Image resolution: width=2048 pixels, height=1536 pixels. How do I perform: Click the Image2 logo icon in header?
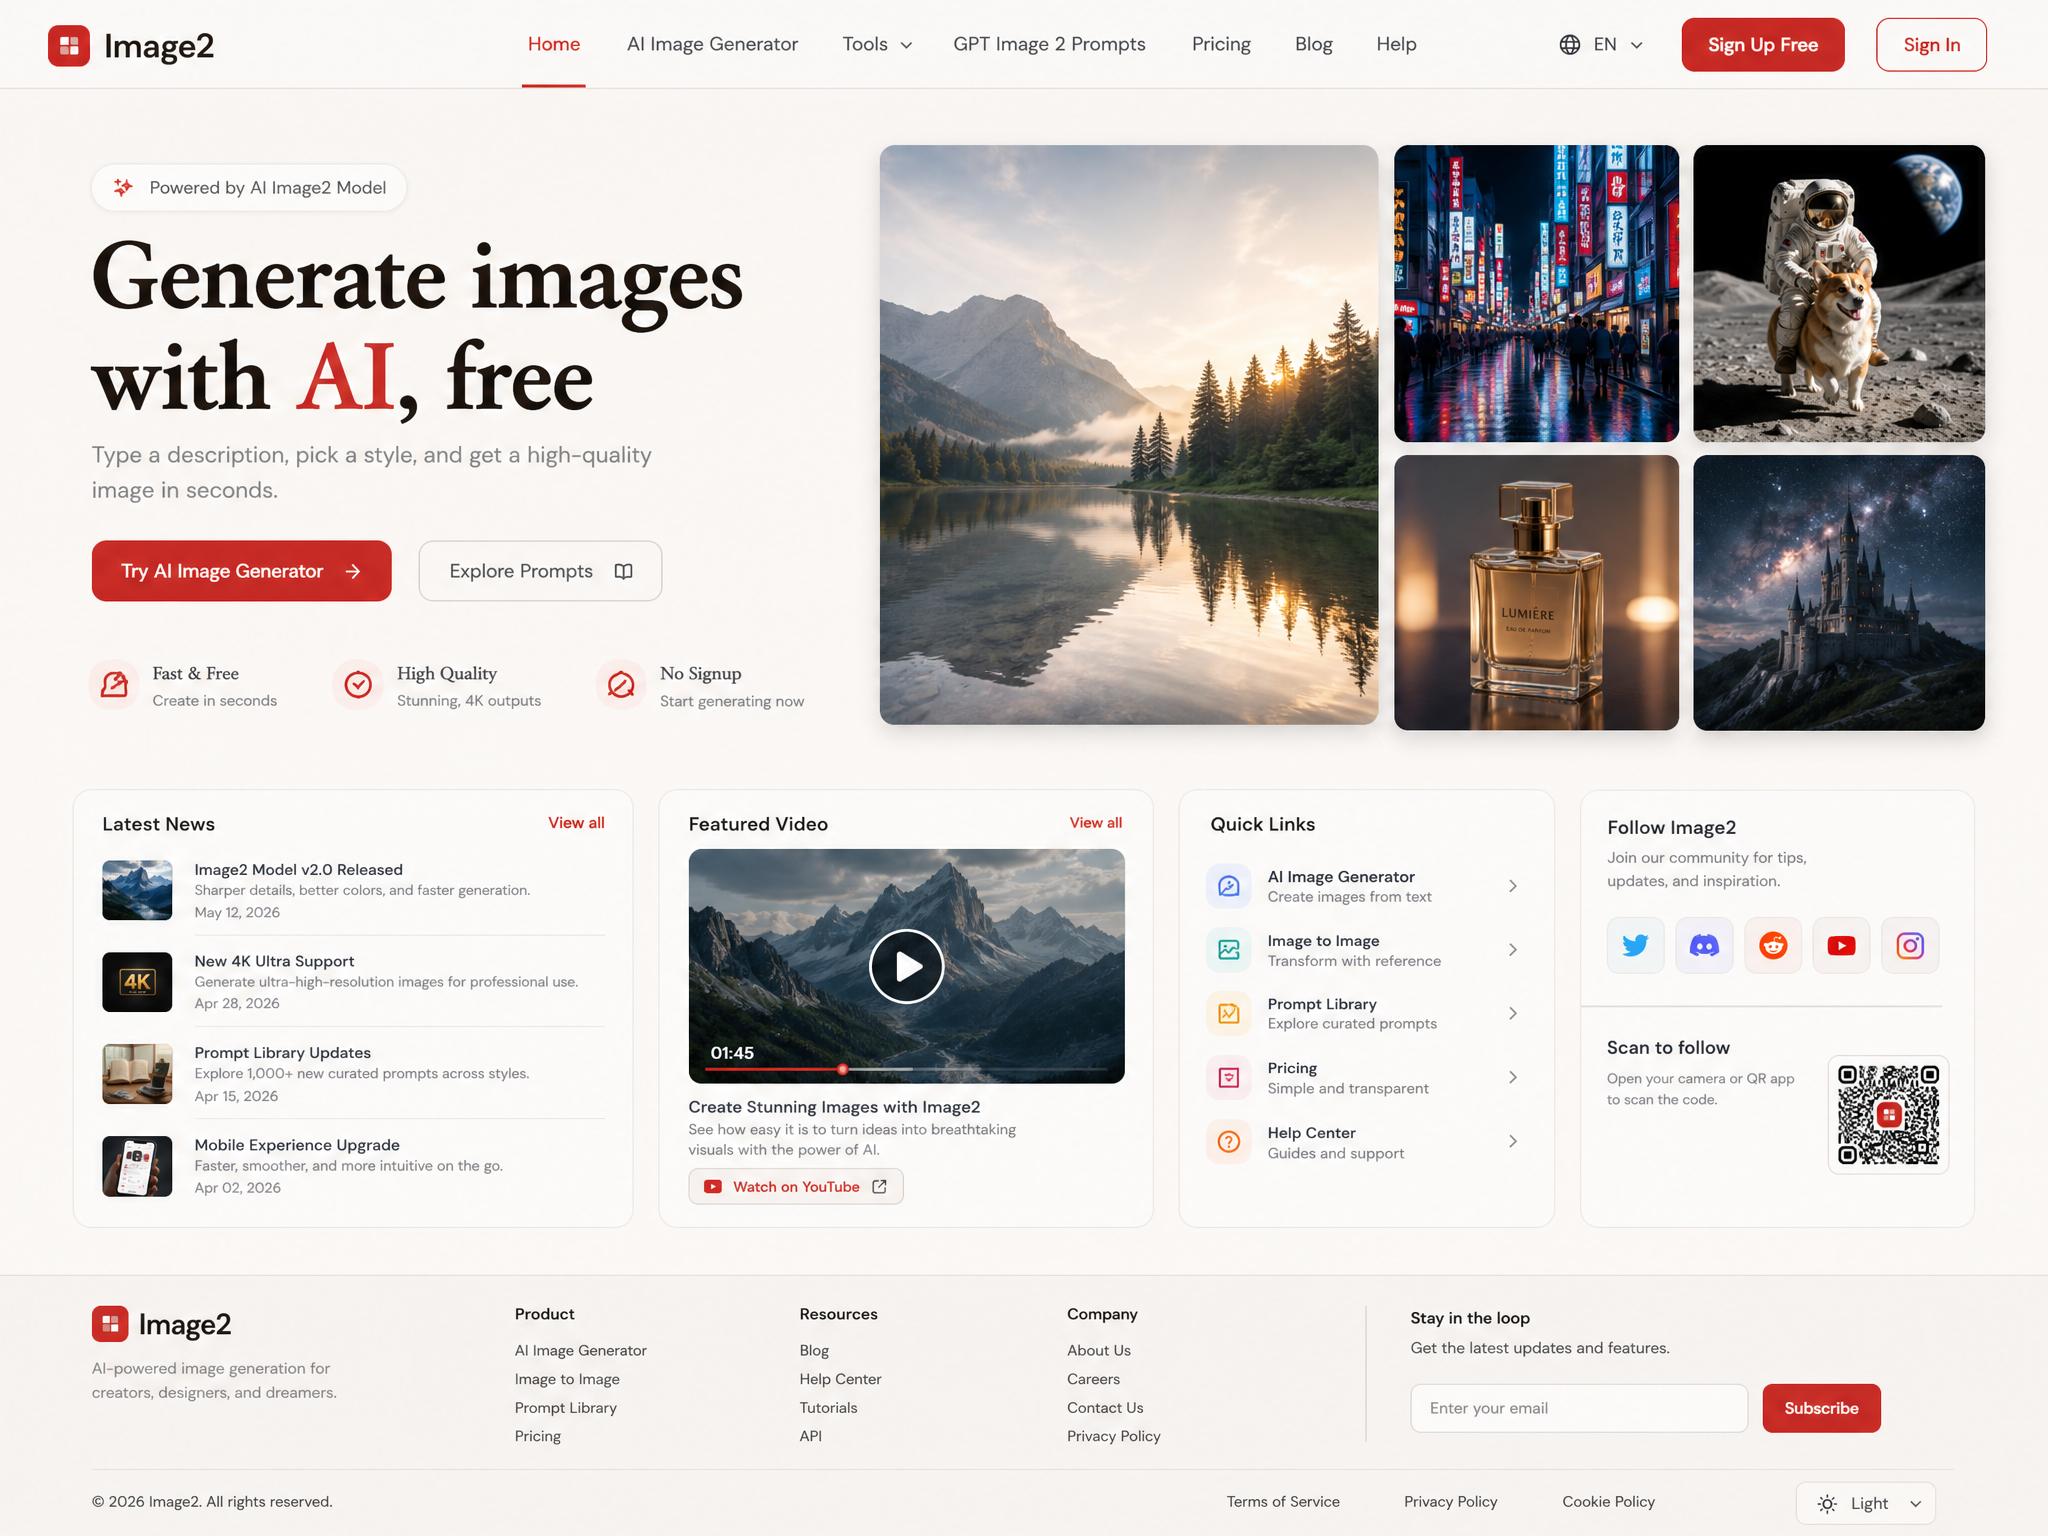pos(69,45)
